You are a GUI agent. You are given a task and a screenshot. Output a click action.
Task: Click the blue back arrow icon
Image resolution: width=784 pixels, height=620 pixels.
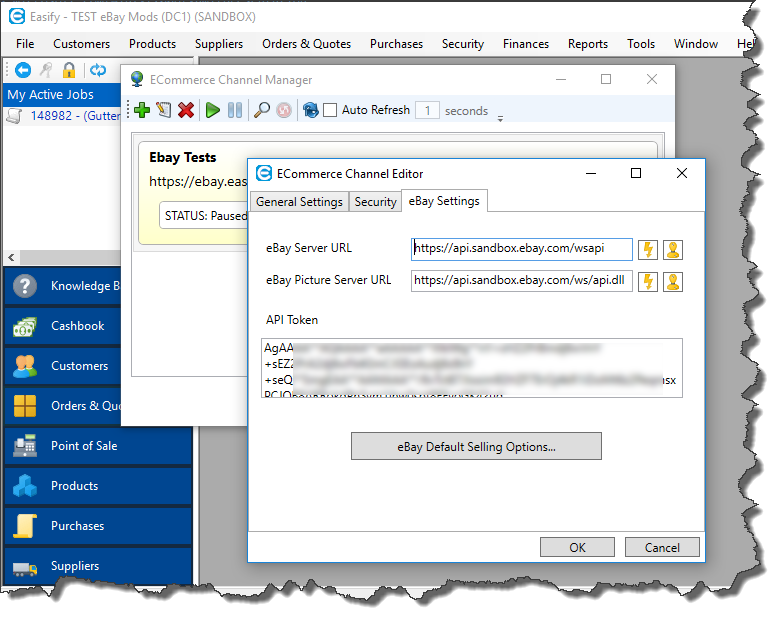(23, 70)
